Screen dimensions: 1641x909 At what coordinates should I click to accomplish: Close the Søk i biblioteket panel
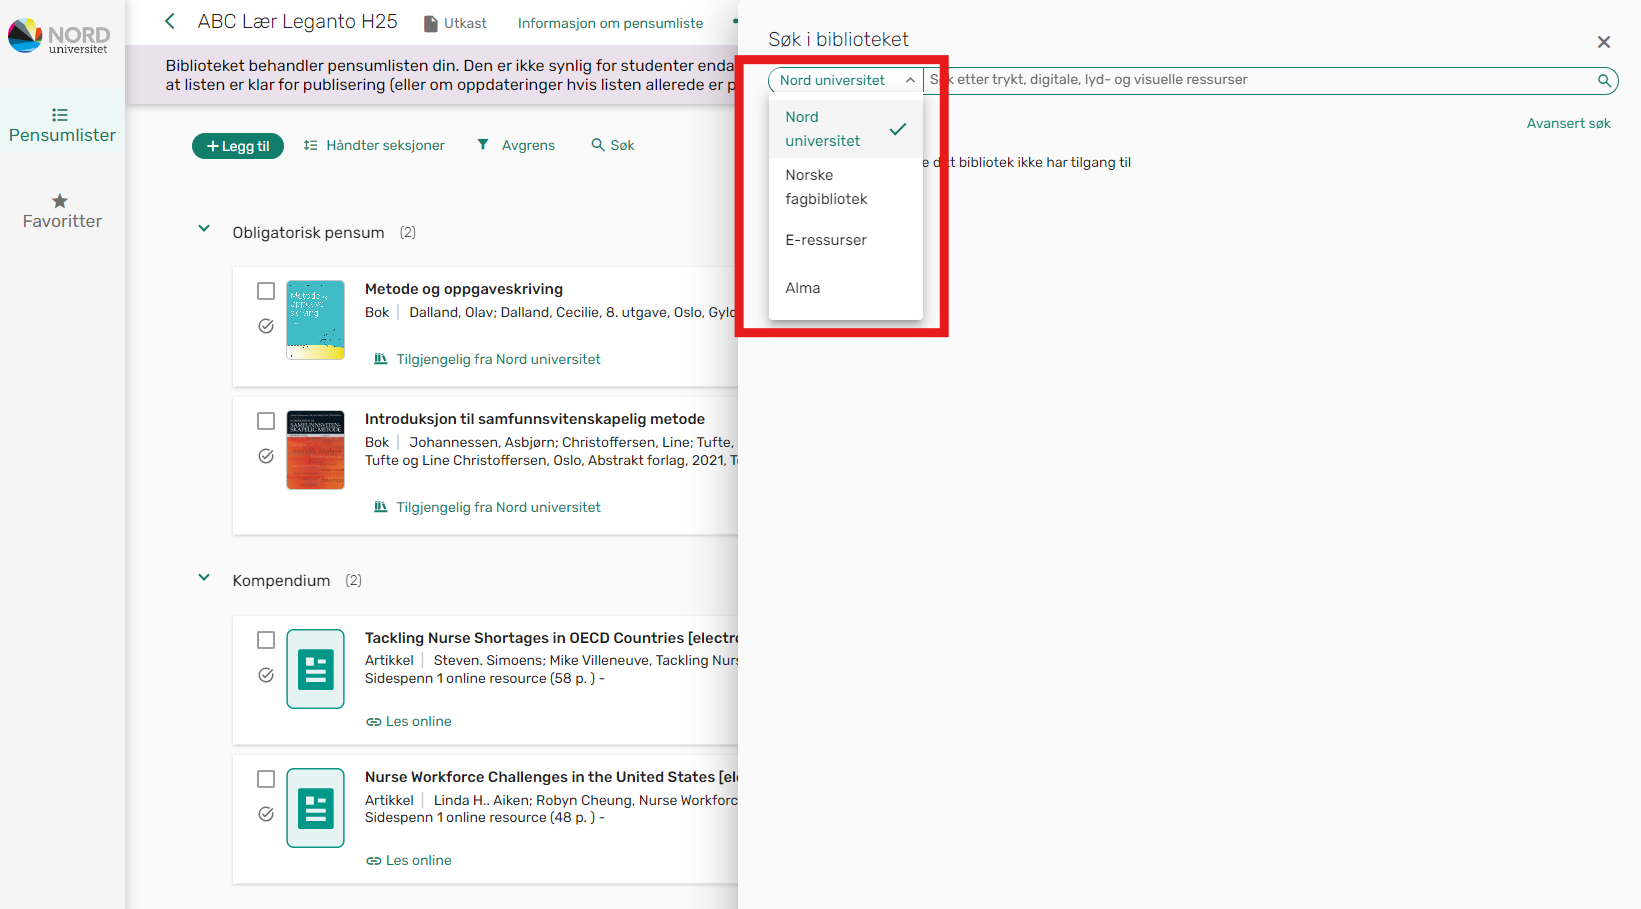click(1604, 42)
